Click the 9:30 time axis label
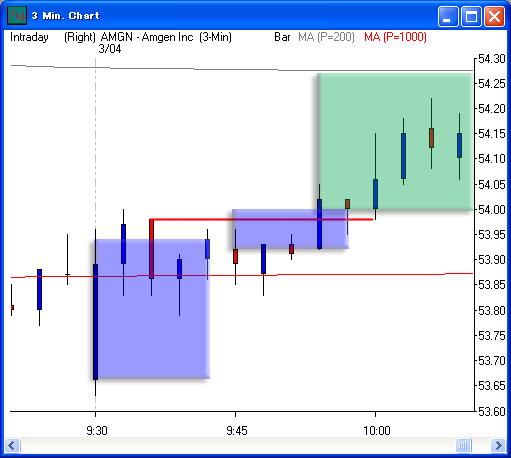 97,431
